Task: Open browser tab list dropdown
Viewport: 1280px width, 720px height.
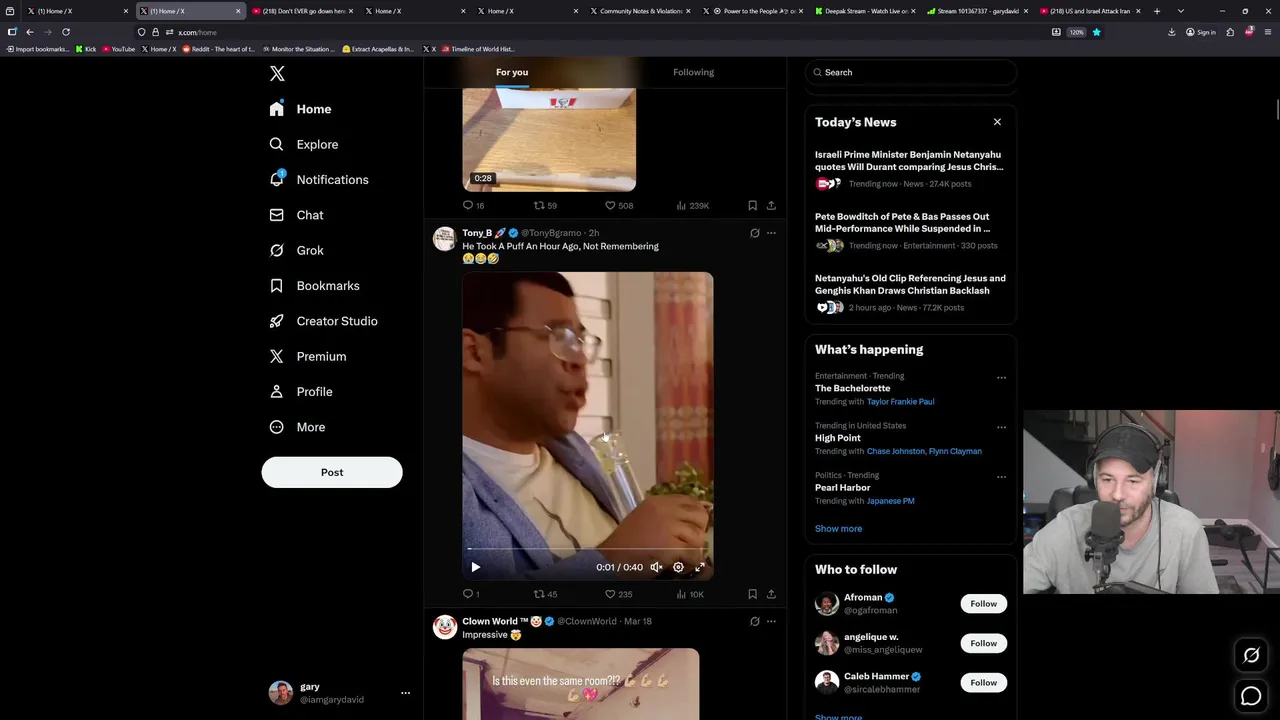Action: [x=1181, y=11]
